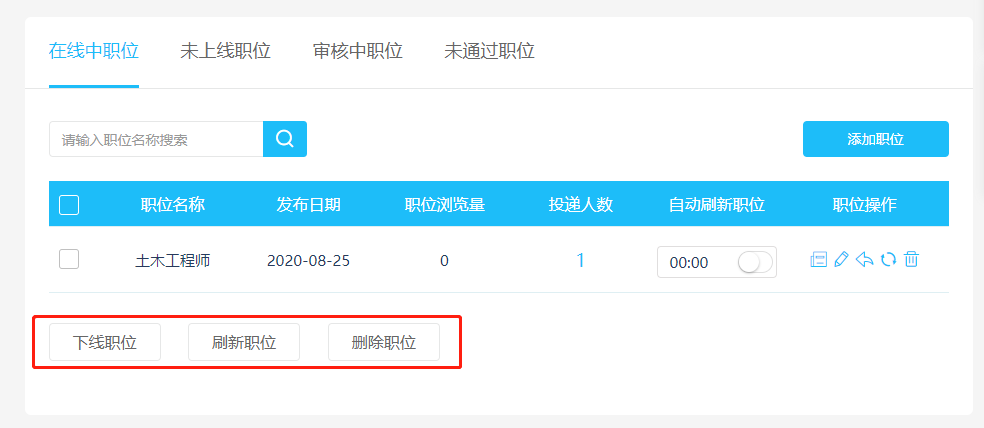Open the 00:00 auto-refresh time picker
Screen dimensions: 984x428
point(690,263)
